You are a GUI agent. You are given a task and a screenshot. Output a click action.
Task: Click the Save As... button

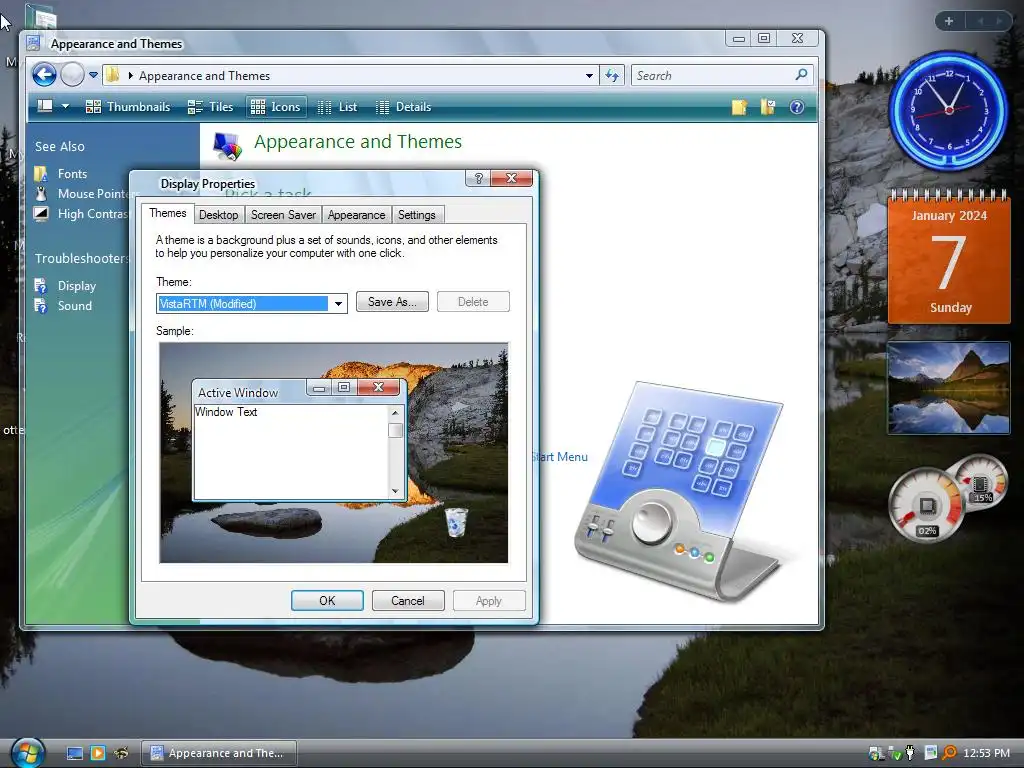coord(392,302)
